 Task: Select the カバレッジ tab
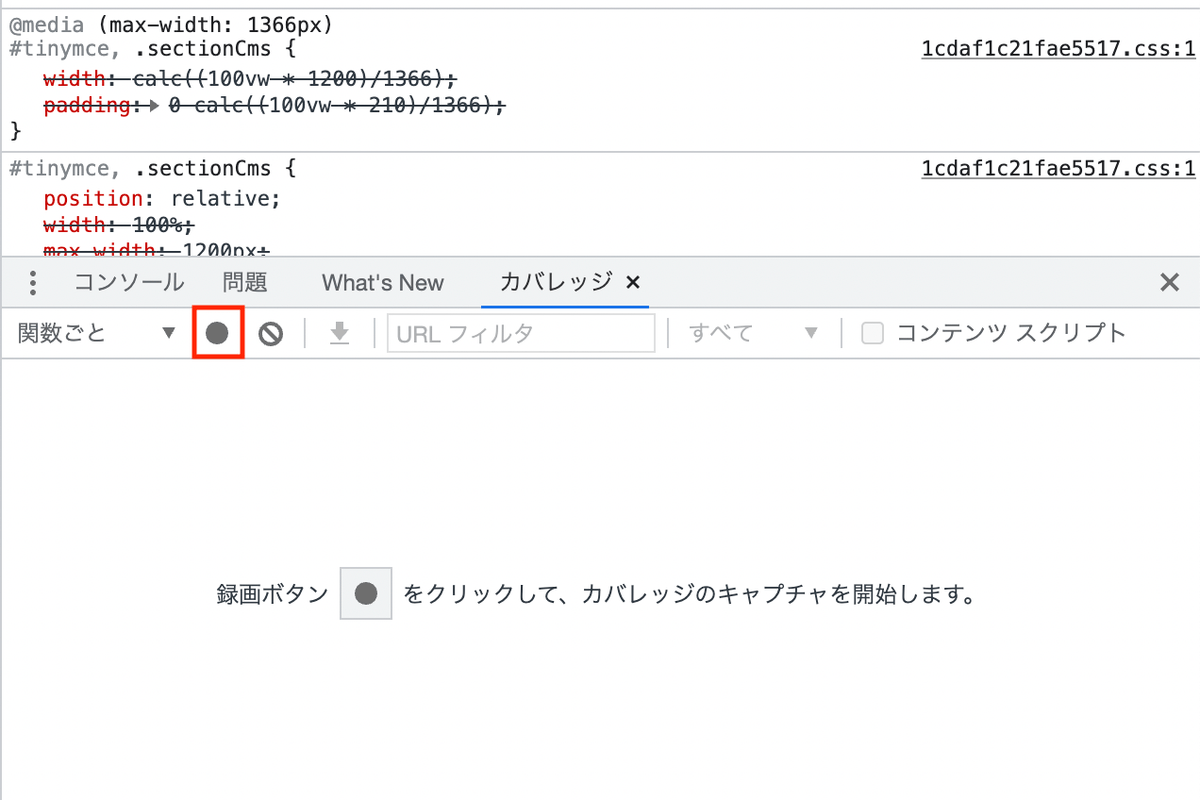coord(553,282)
